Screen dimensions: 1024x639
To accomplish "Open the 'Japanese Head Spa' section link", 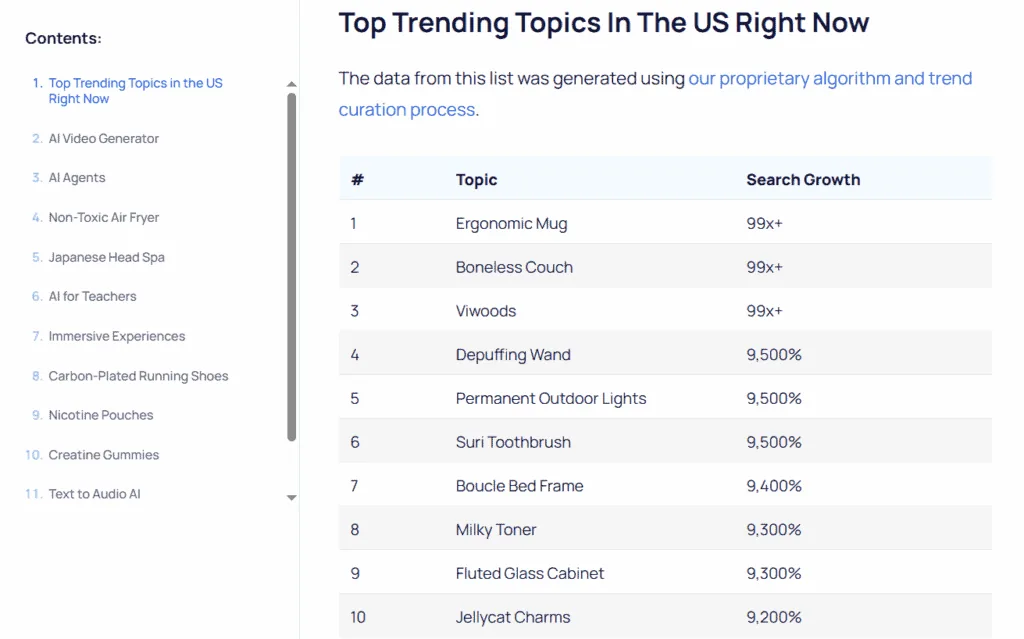I will pos(104,257).
